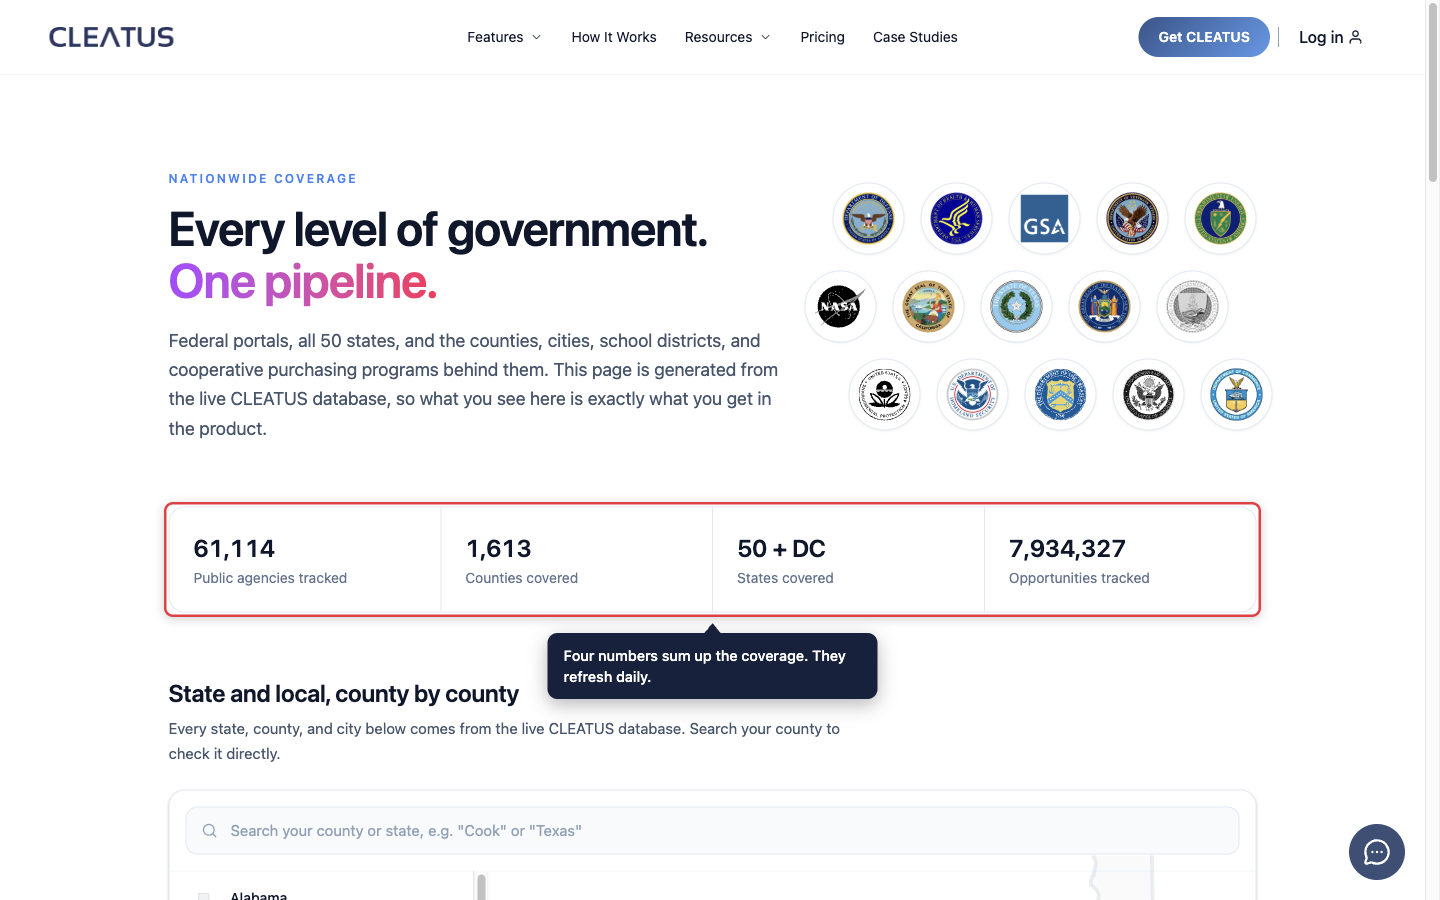Click the Homeland Security seal
Viewport: 1440px width, 900px height.
[972, 395]
